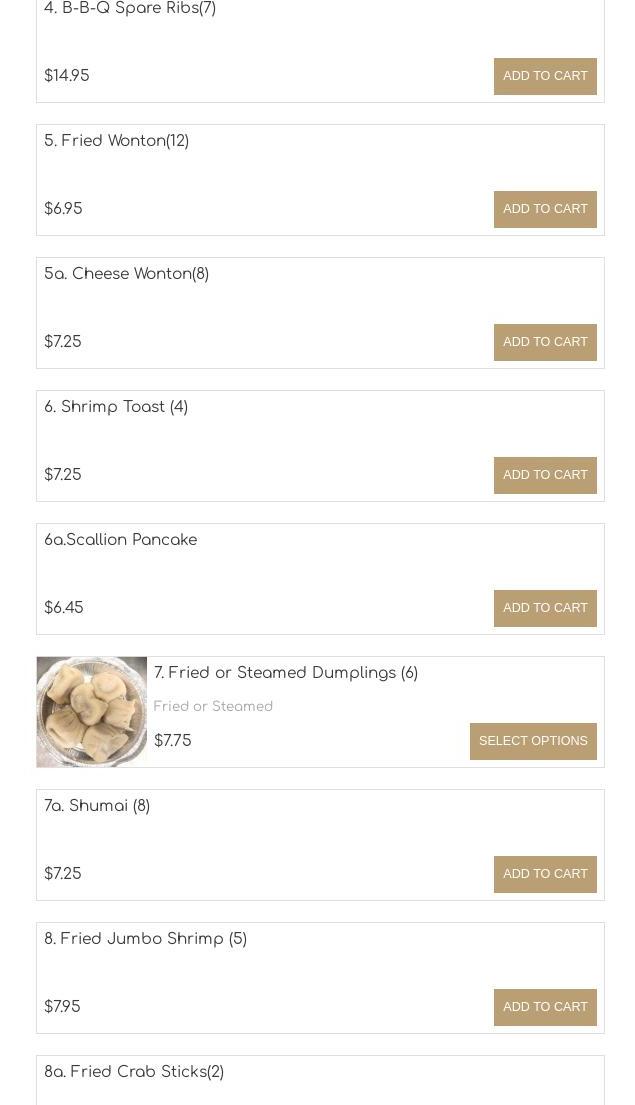Viewport: 635px width, 1105px height.
Task: Click the Fried or Steamed description text
Action: [x=213, y=706]
